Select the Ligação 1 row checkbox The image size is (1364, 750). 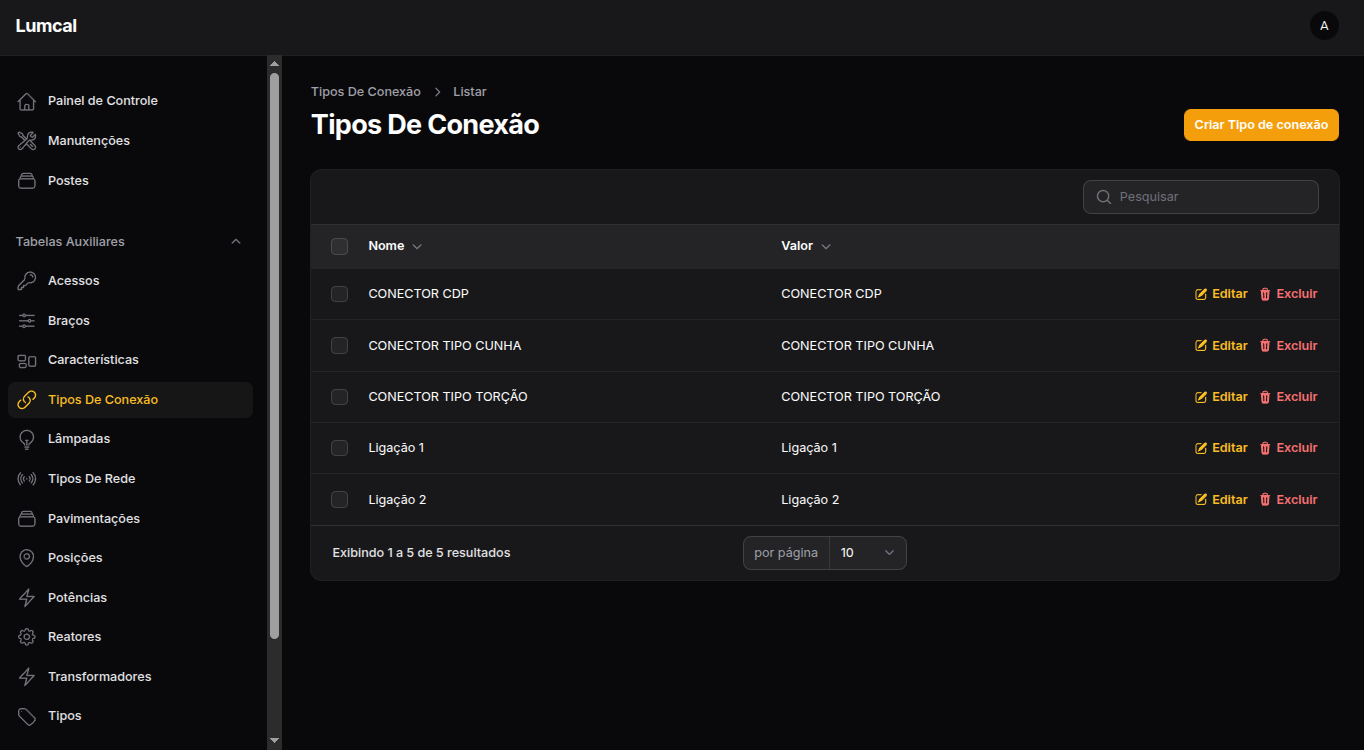(339, 448)
